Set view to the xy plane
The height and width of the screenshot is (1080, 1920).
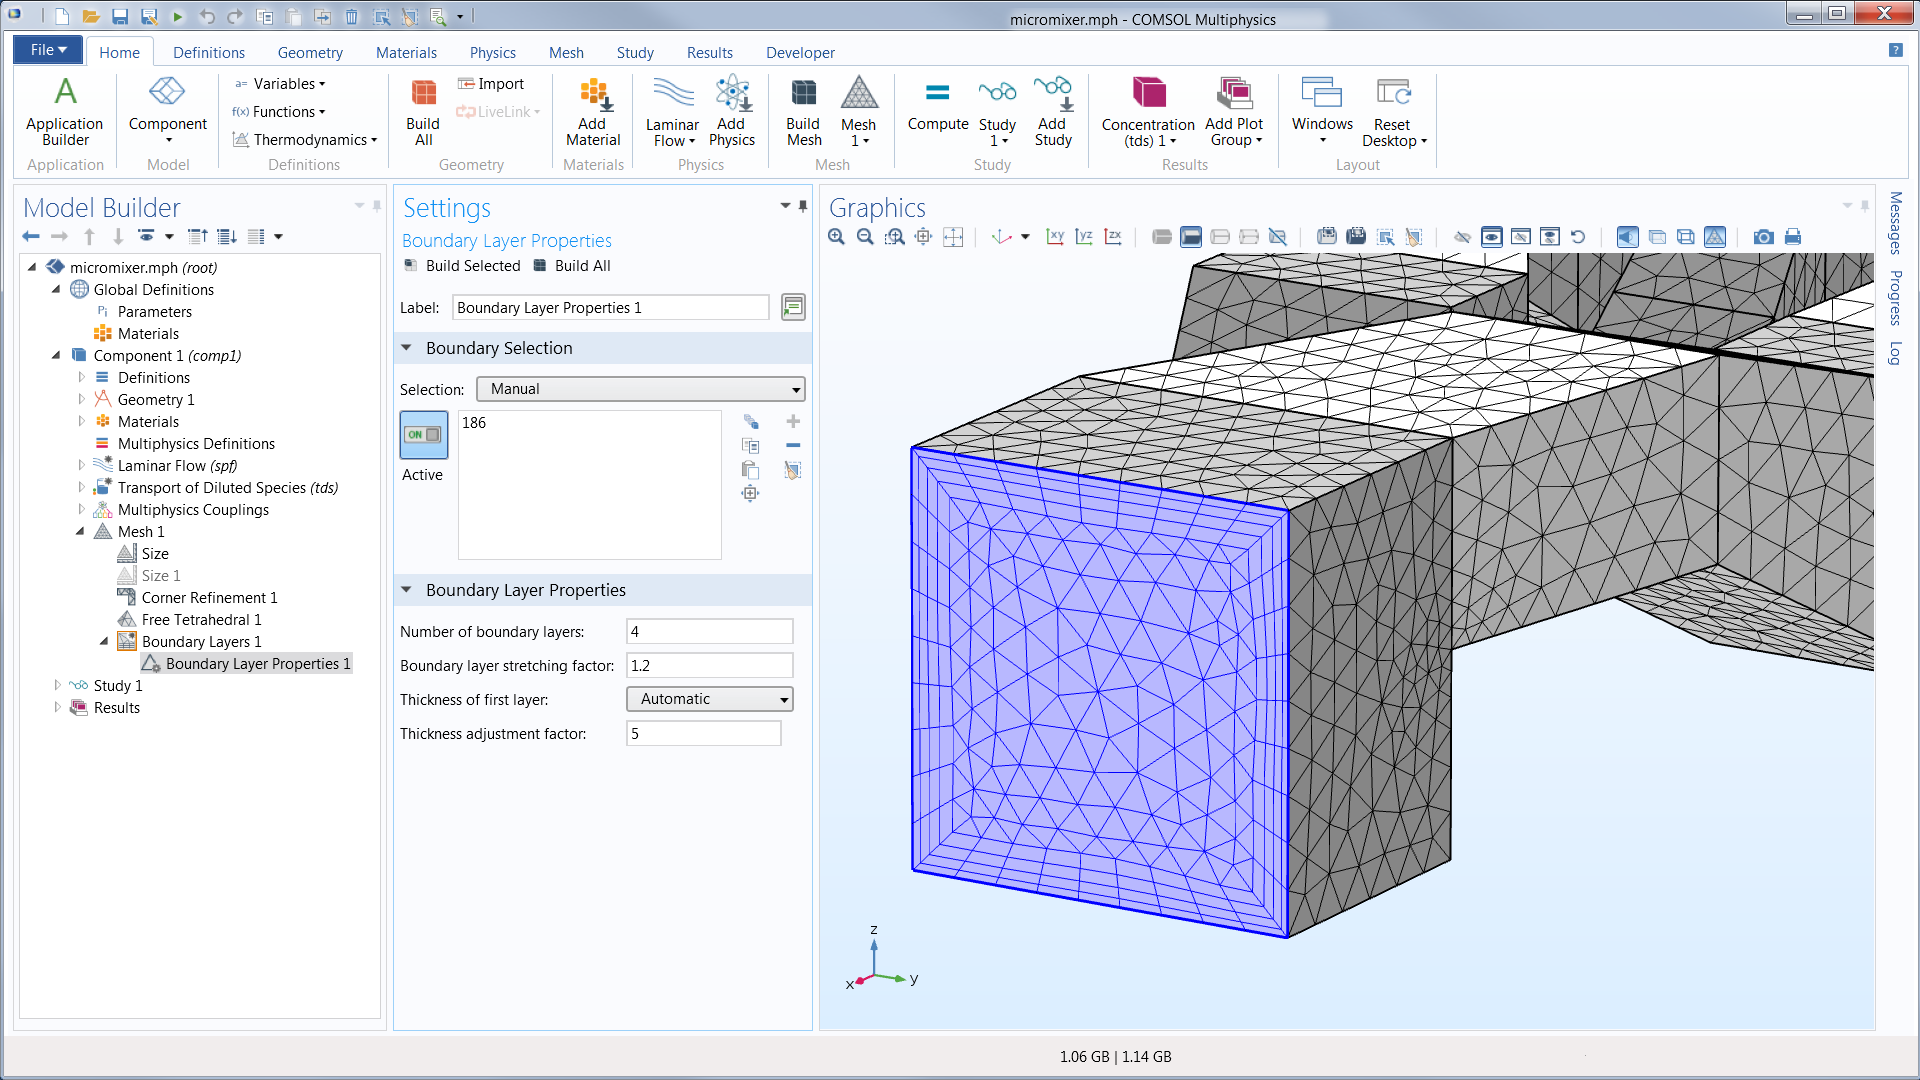(1054, 237)
